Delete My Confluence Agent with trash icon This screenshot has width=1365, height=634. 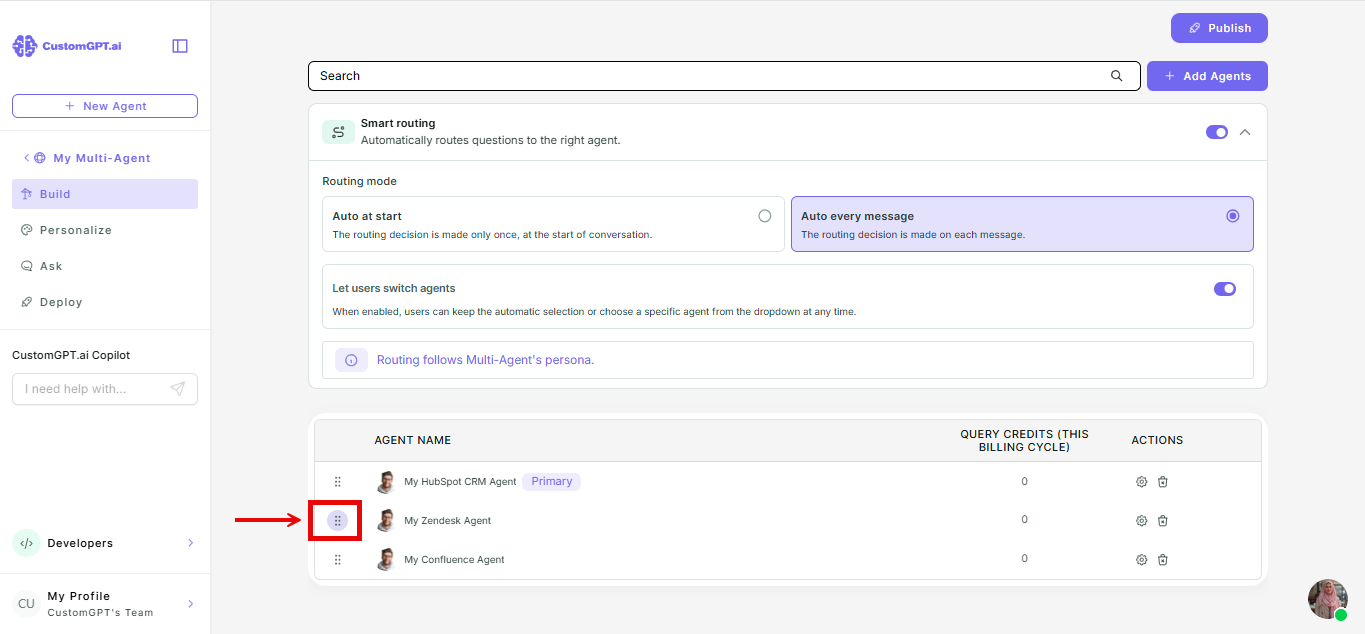pos(1163,560)
